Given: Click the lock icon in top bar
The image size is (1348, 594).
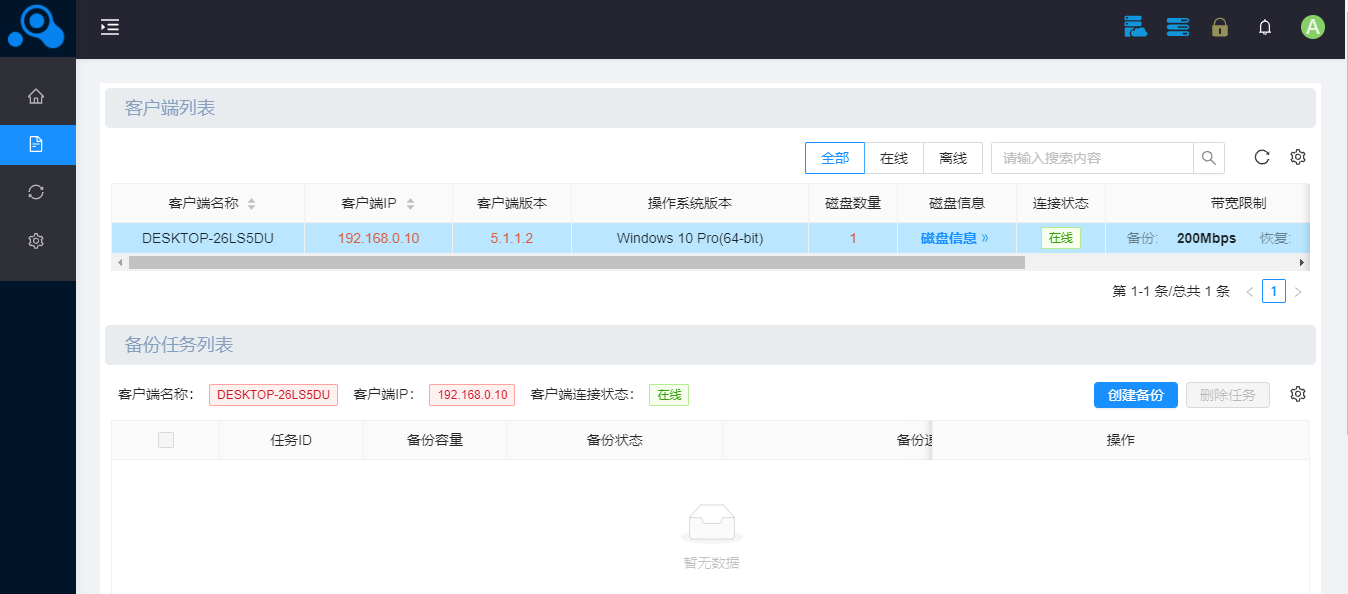Looking at the screenshot, I should (1219, 28).
